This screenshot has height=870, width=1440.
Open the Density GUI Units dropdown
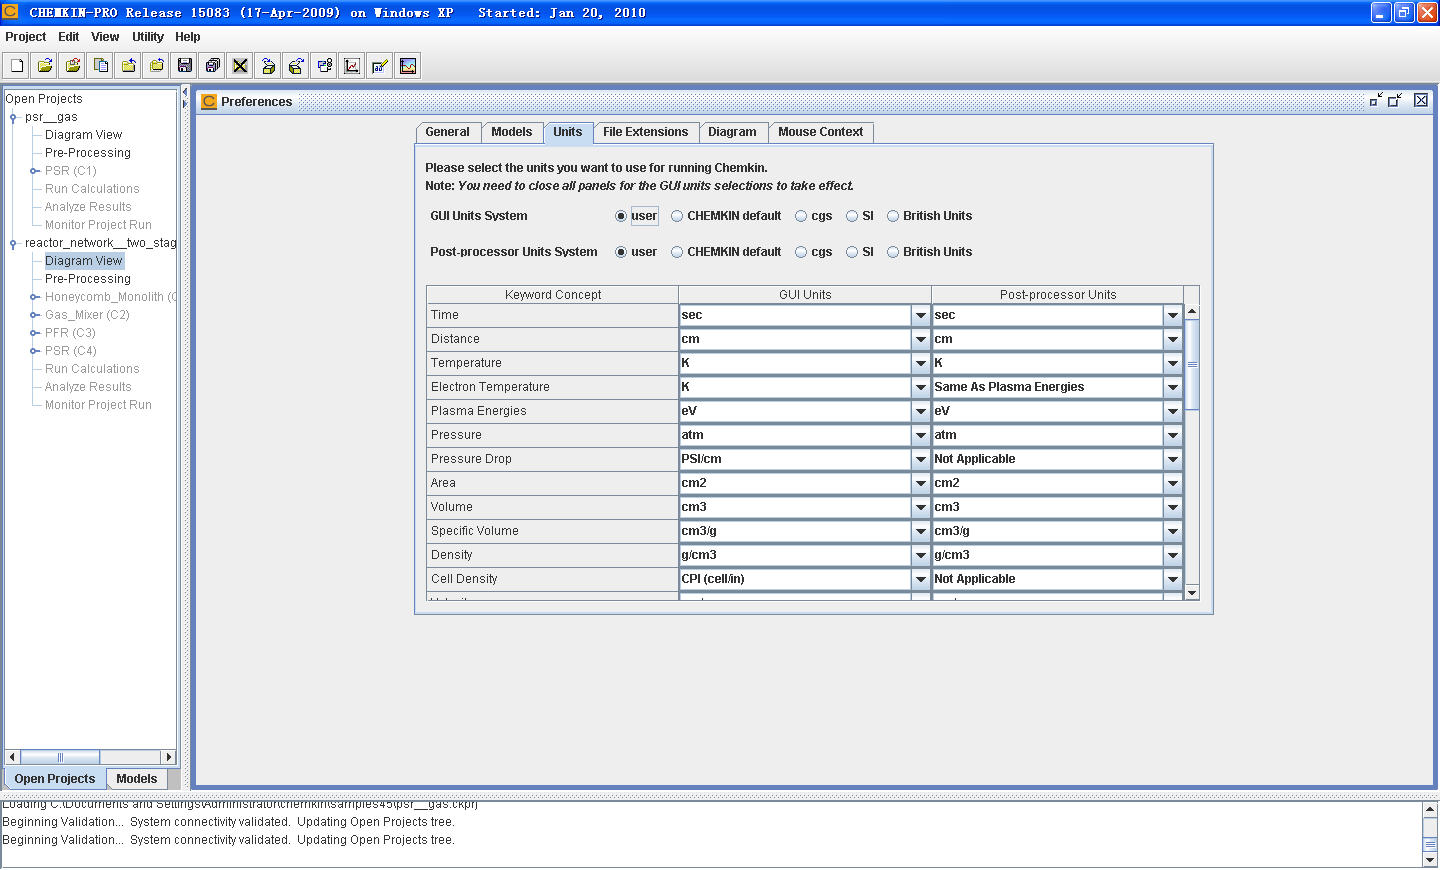click(920, 555)
